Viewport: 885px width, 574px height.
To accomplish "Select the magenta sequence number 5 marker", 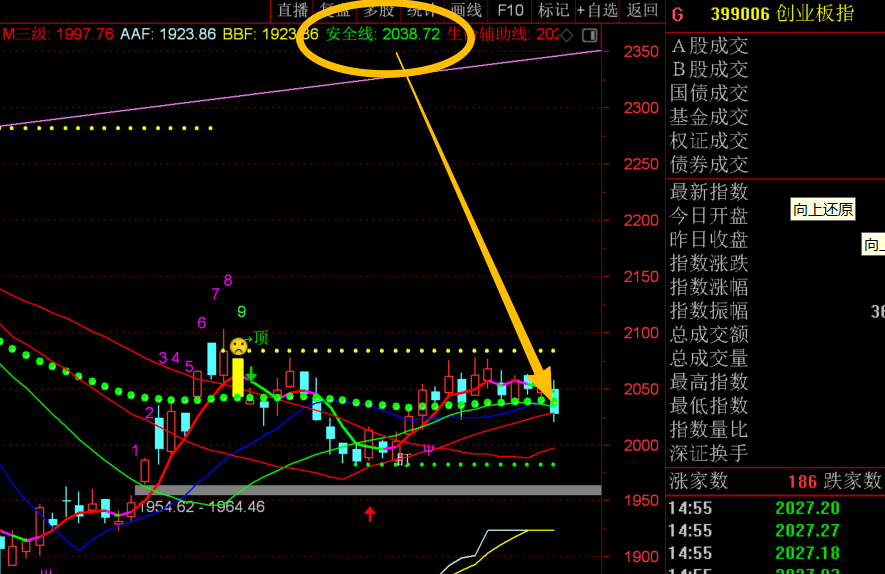I will tap(189, 366).
